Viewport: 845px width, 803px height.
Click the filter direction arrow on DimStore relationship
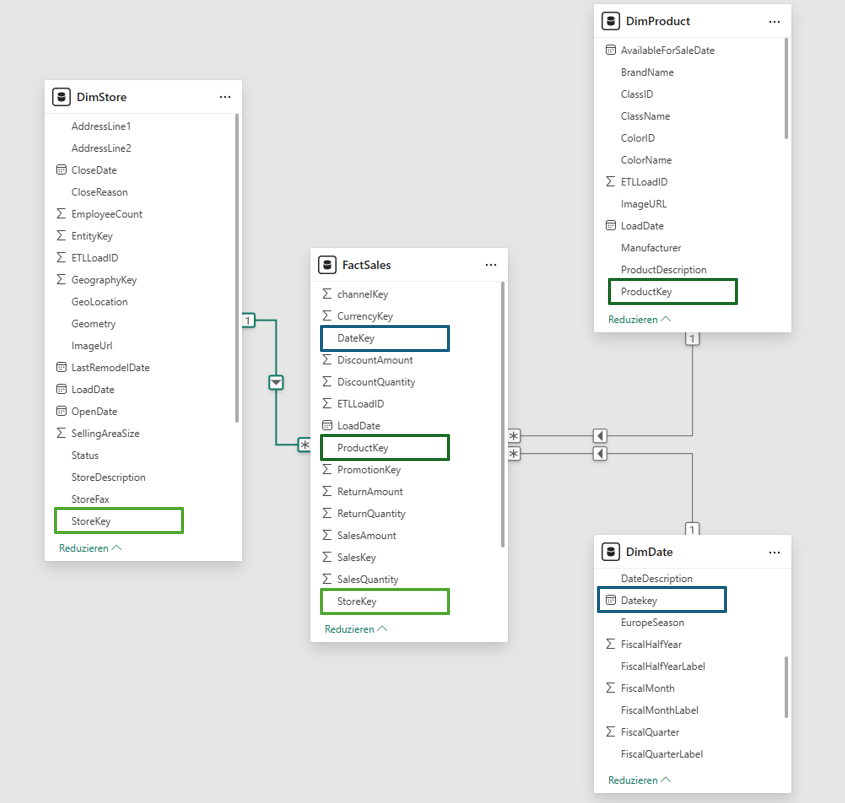point(276,382)
